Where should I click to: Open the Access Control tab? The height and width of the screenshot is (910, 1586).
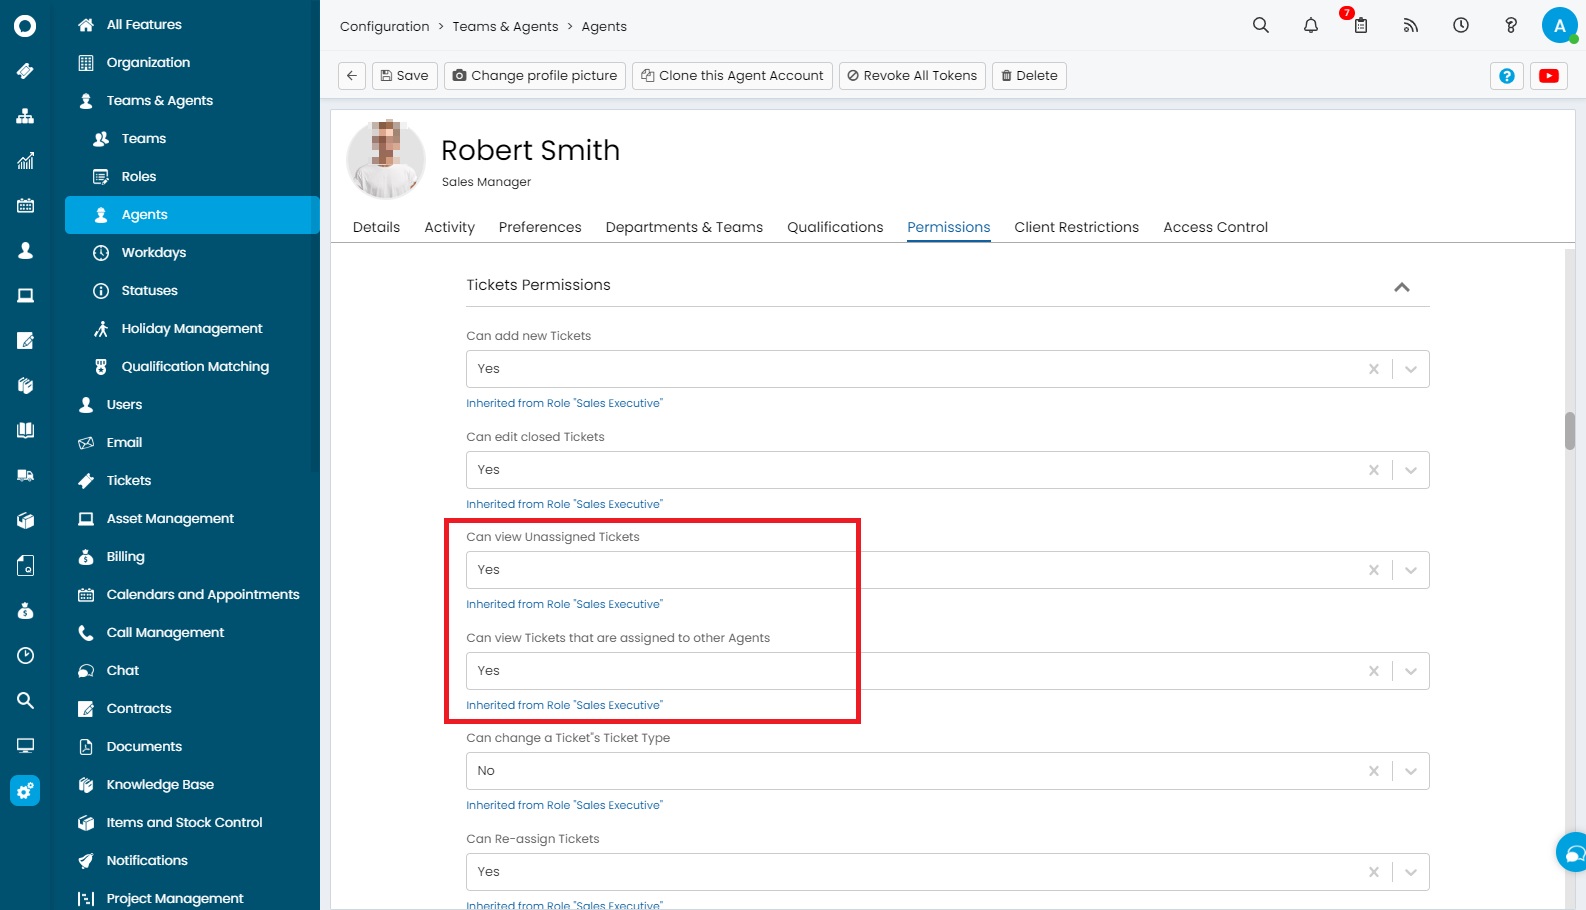point(1215,227)
